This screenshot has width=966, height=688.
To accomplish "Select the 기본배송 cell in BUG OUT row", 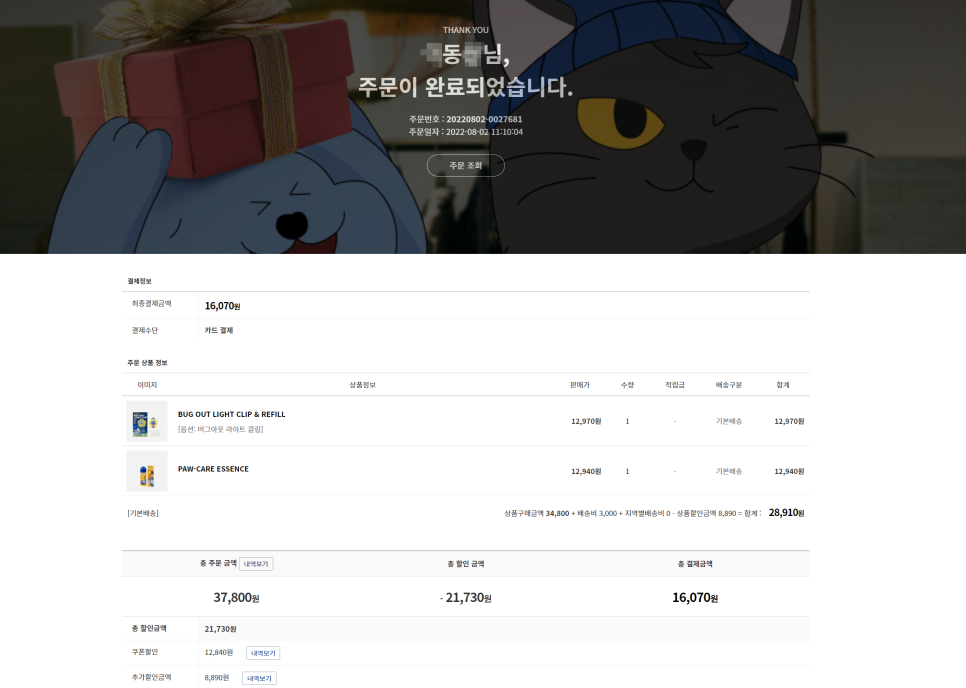I will click(x=729, y=421).
